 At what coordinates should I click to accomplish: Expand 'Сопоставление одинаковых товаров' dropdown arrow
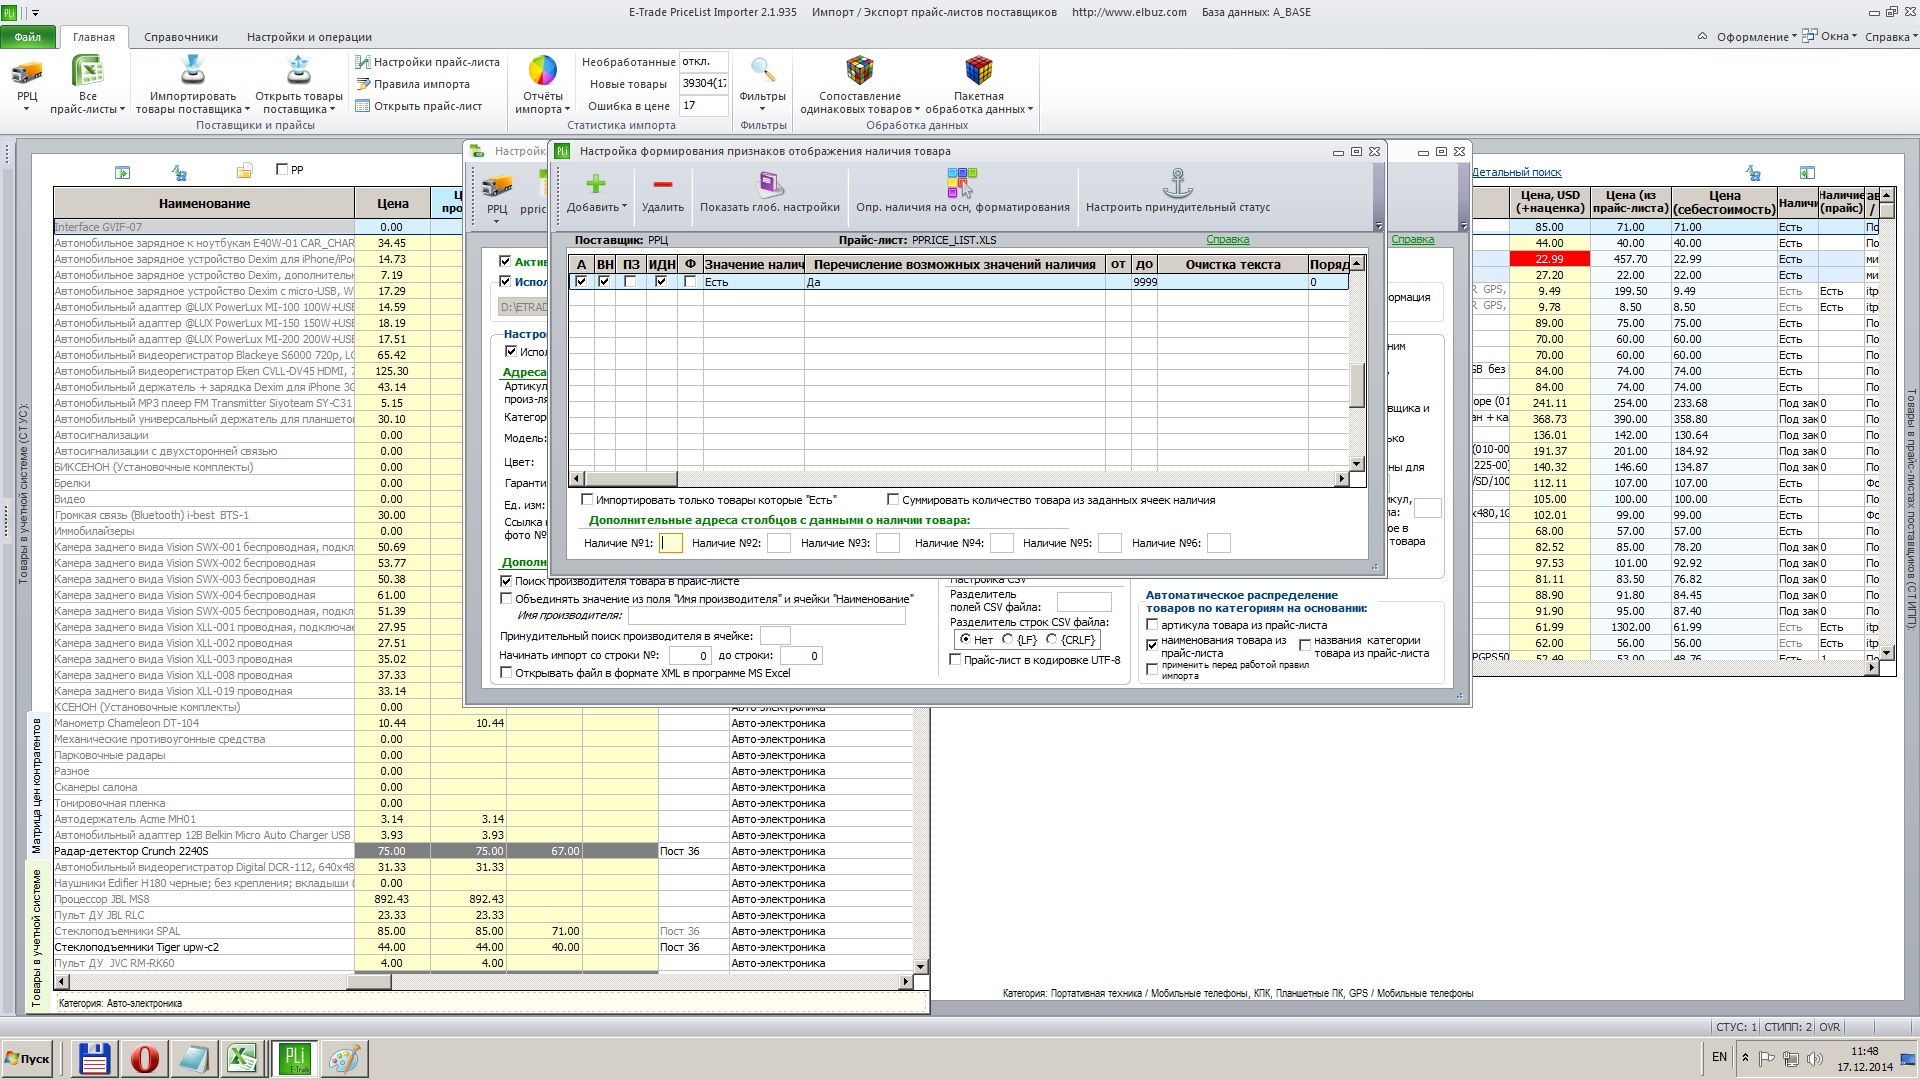pyautogui.click(x=917, y=110)
